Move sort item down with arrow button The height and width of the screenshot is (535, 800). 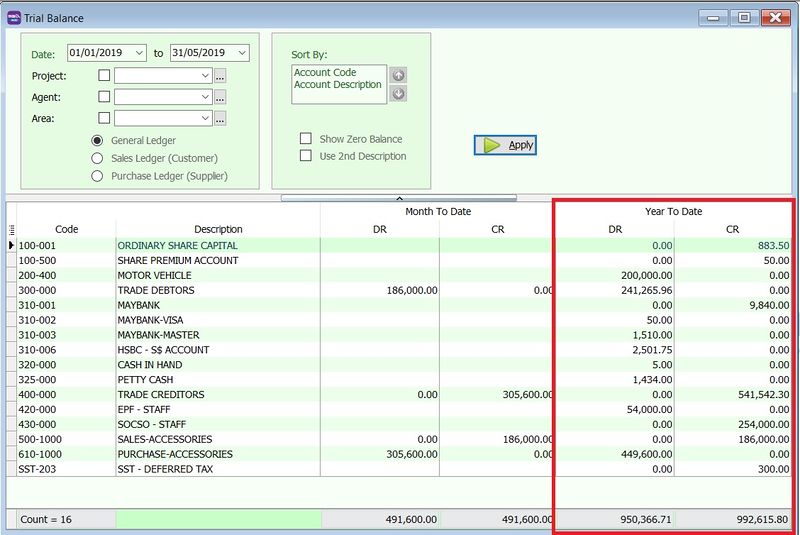coord(399,94)
